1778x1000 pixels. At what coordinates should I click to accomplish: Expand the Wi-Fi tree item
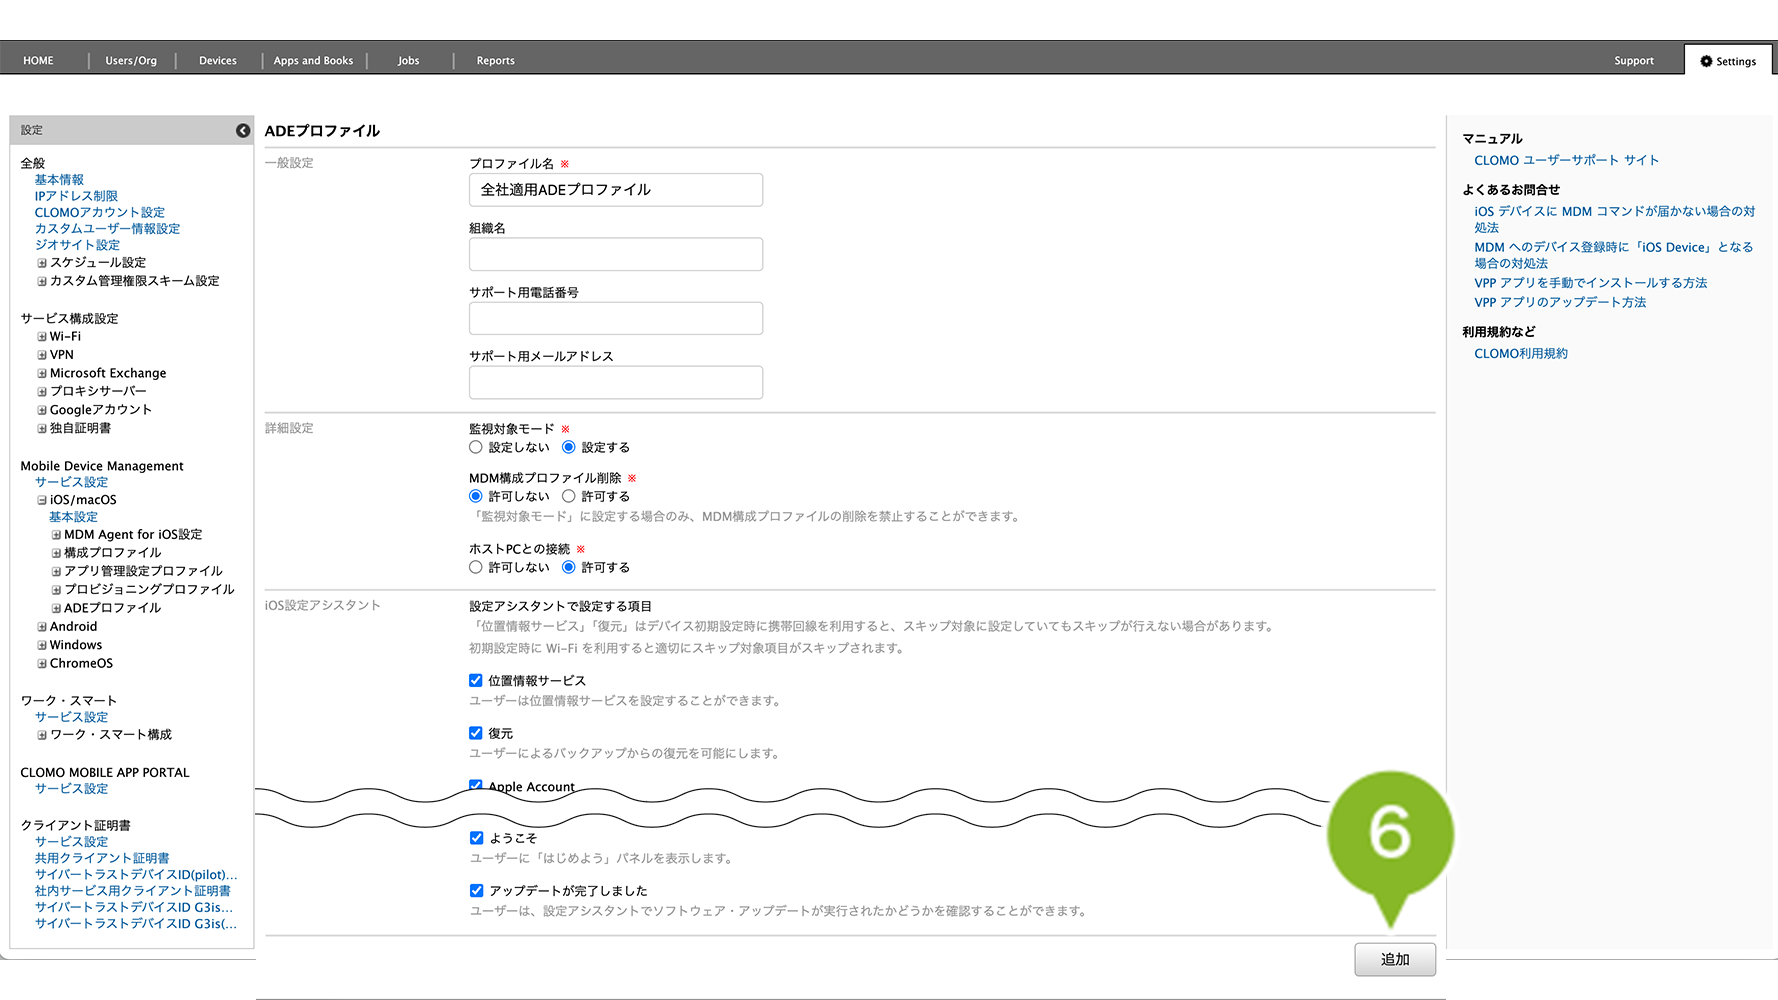42,337
